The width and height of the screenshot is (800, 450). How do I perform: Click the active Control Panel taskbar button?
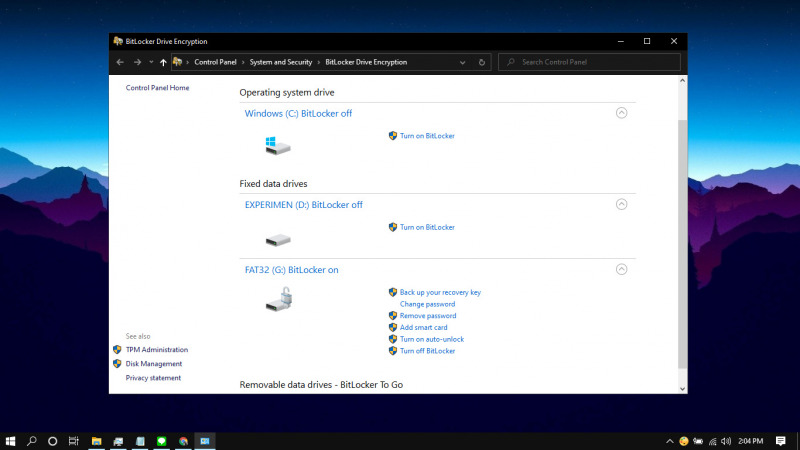pos(205,441)
